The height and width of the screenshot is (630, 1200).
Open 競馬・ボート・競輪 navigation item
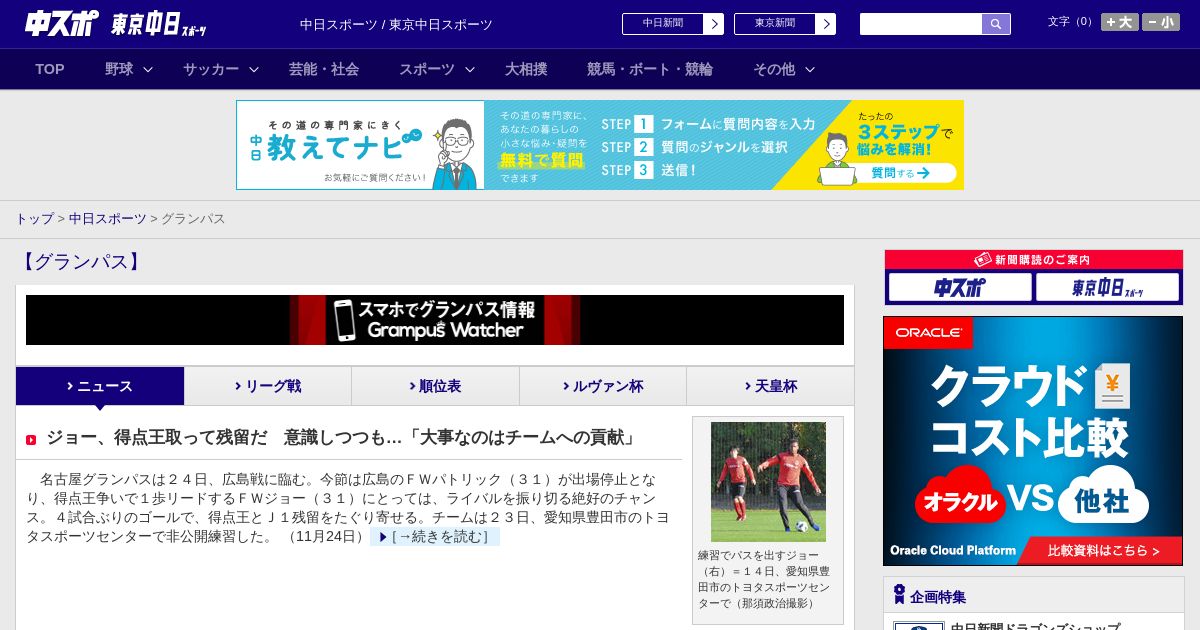click(650, 69)
